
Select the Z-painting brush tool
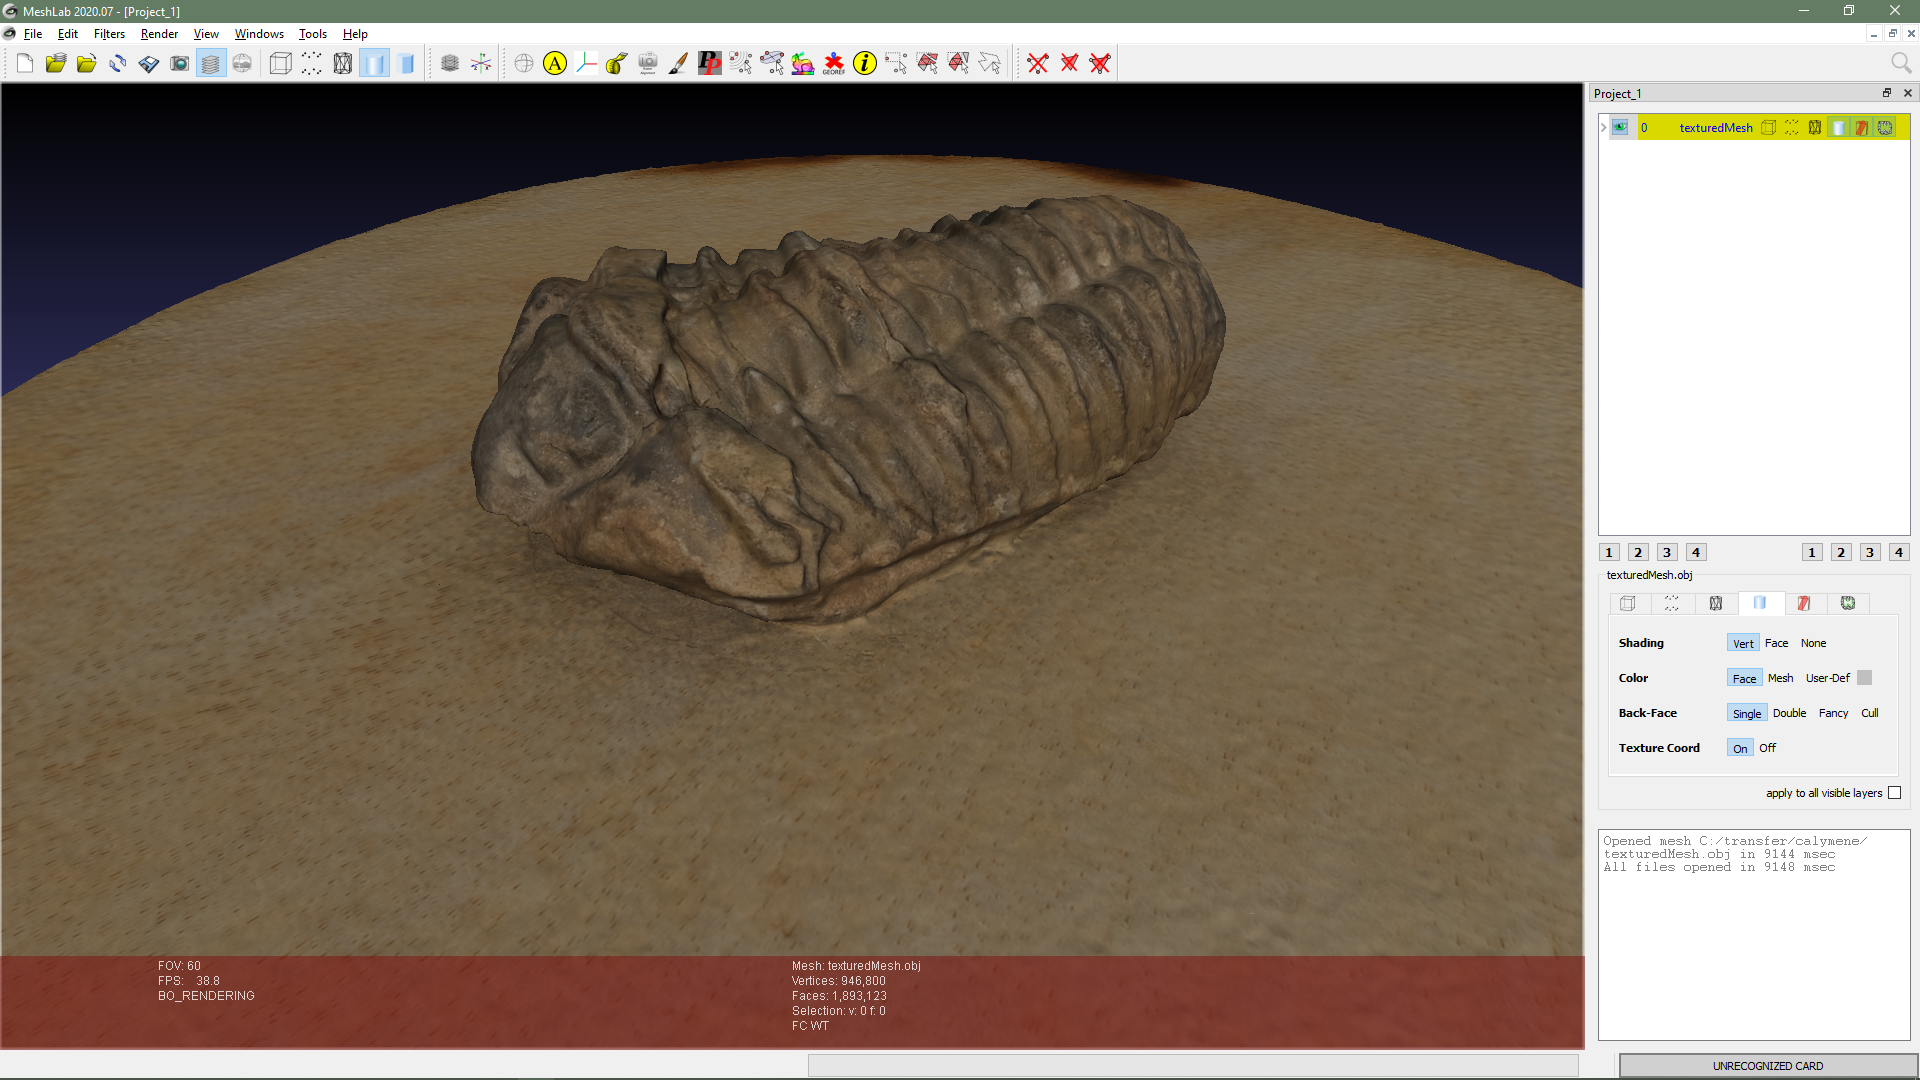point(678,64)
